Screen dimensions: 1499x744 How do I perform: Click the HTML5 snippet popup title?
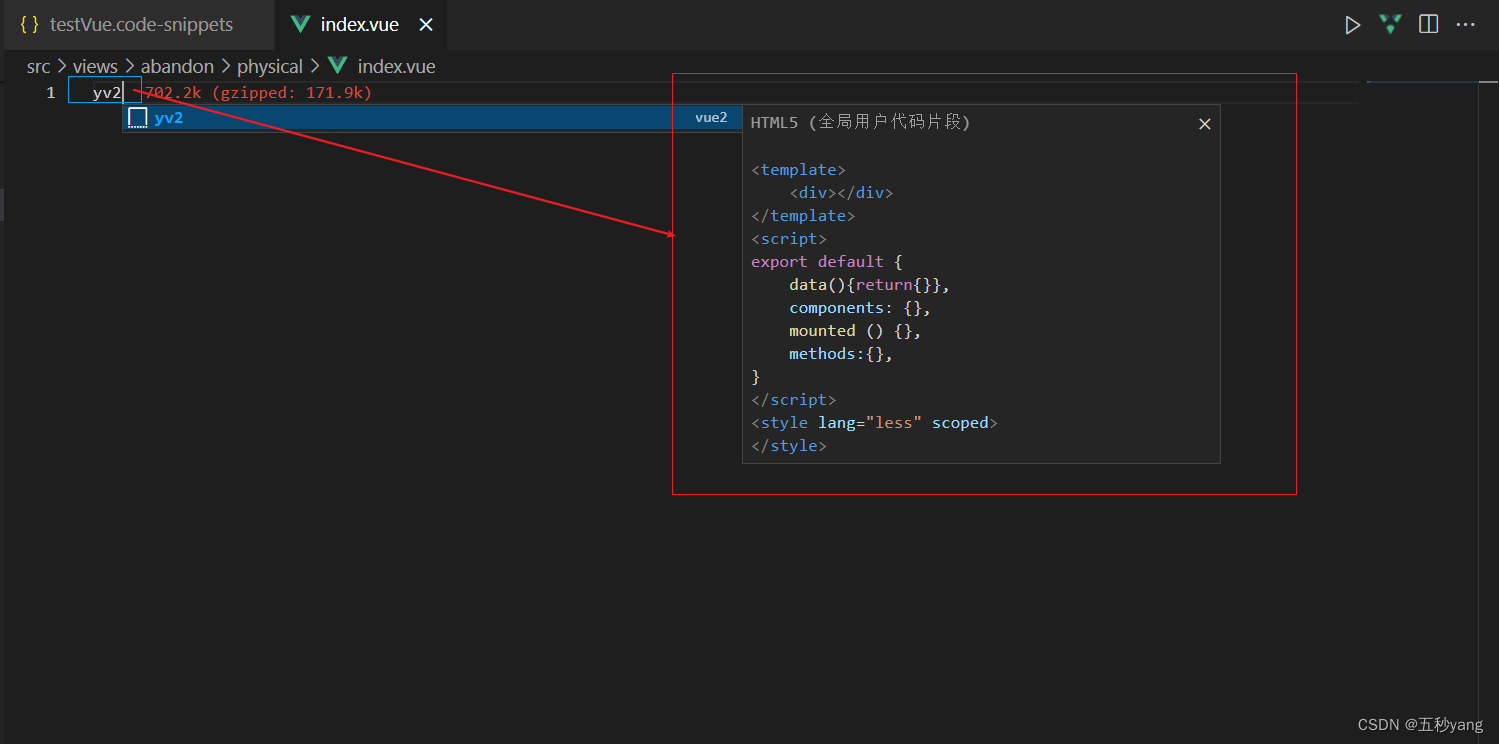pyautogui.click(x=860, y=122)
